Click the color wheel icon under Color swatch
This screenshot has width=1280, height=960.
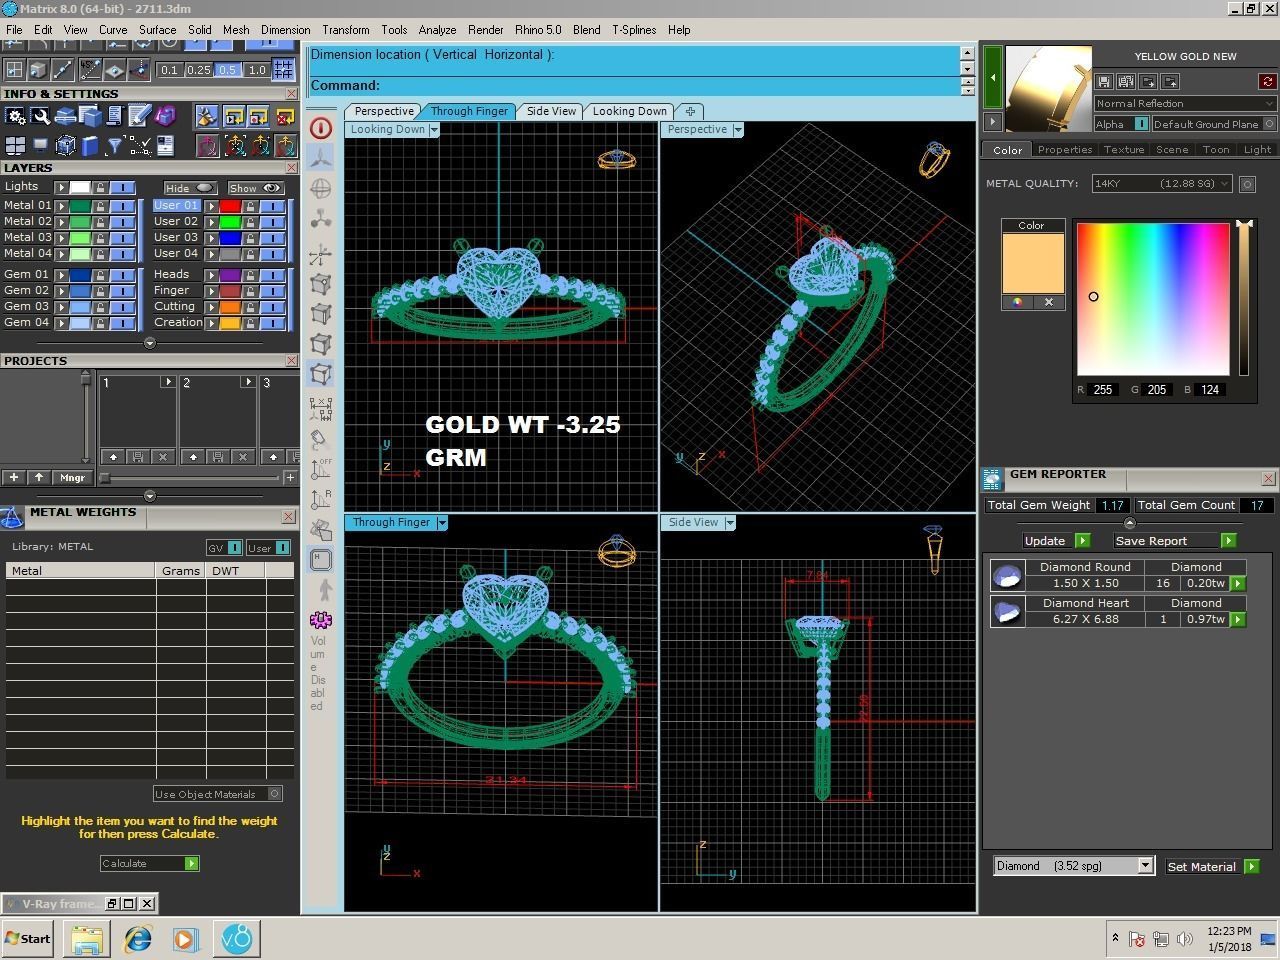point(1017,302)
